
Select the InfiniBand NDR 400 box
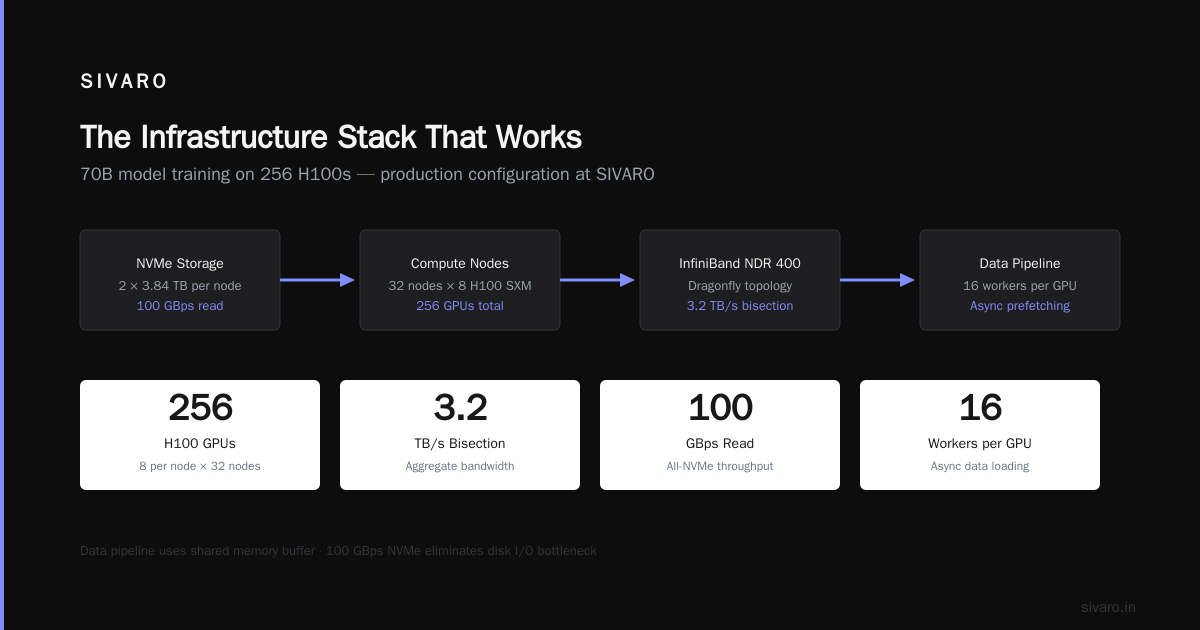(x=740, y=280)
